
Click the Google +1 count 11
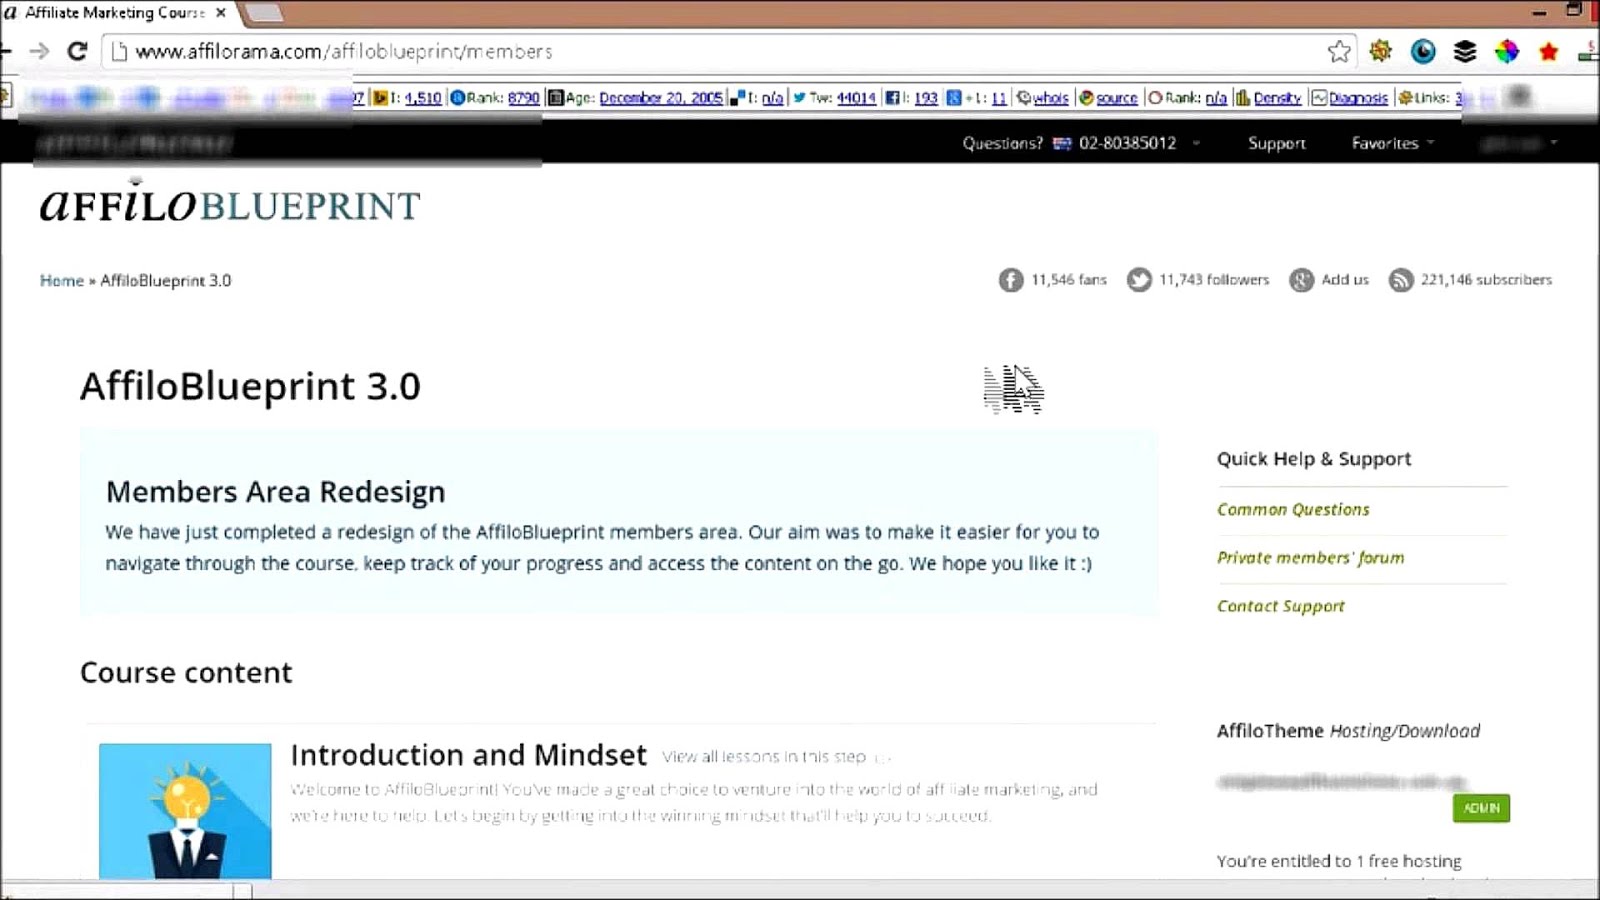coord(999,98)
